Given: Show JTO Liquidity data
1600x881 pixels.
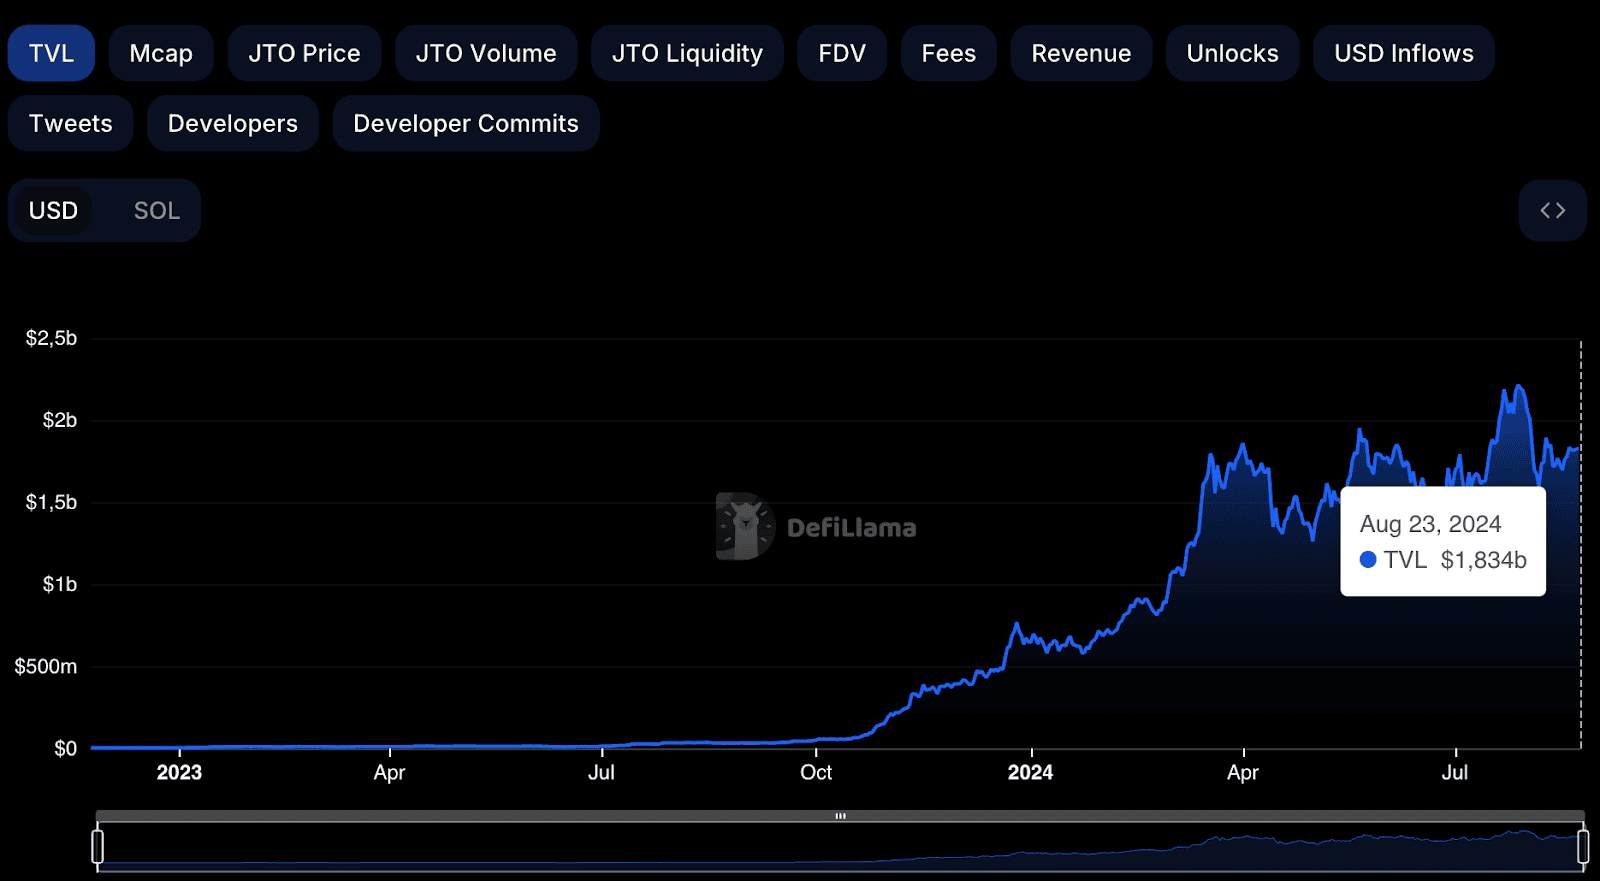Looking at the screenshot, I should (687, 53).
